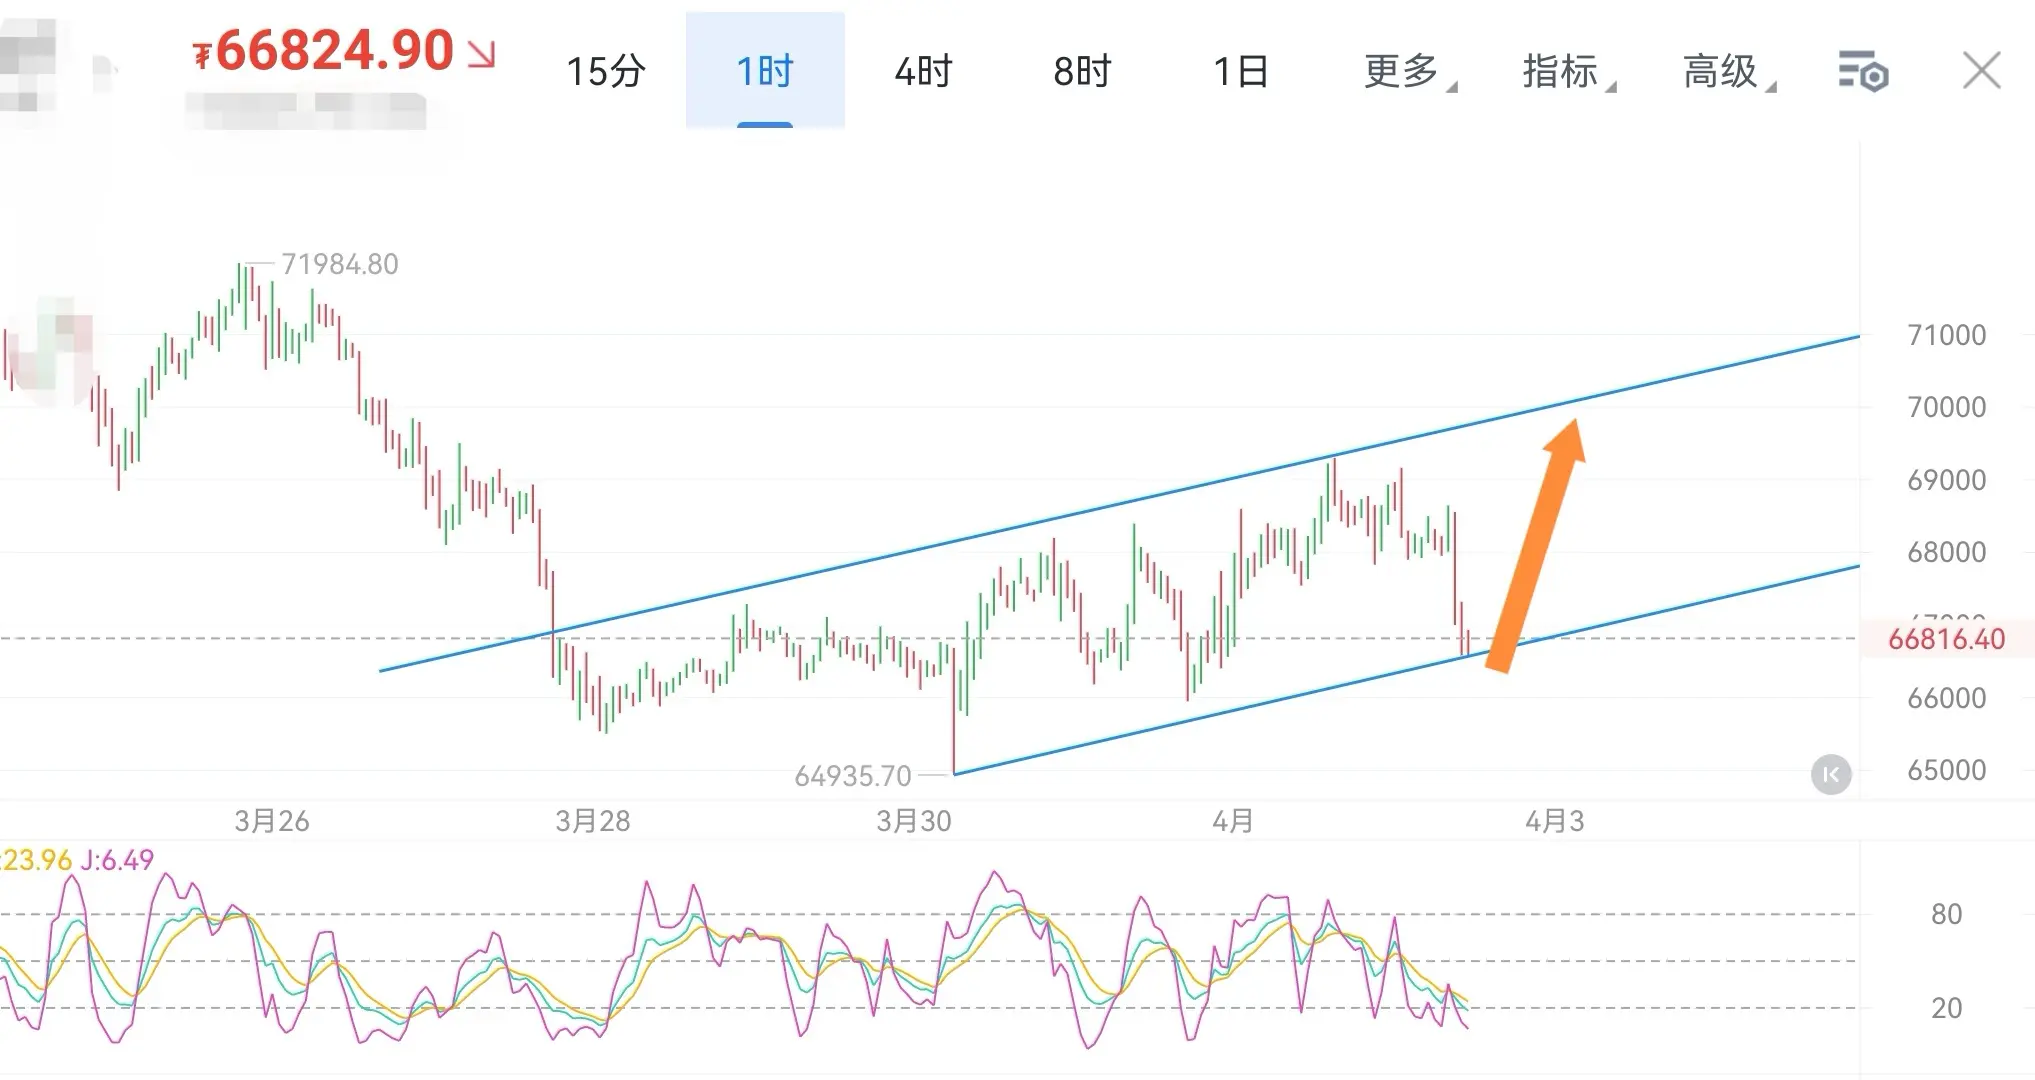Switch to the 15分 timeframe
The height and width of the screenshot is (1080, 2035).
606,71
